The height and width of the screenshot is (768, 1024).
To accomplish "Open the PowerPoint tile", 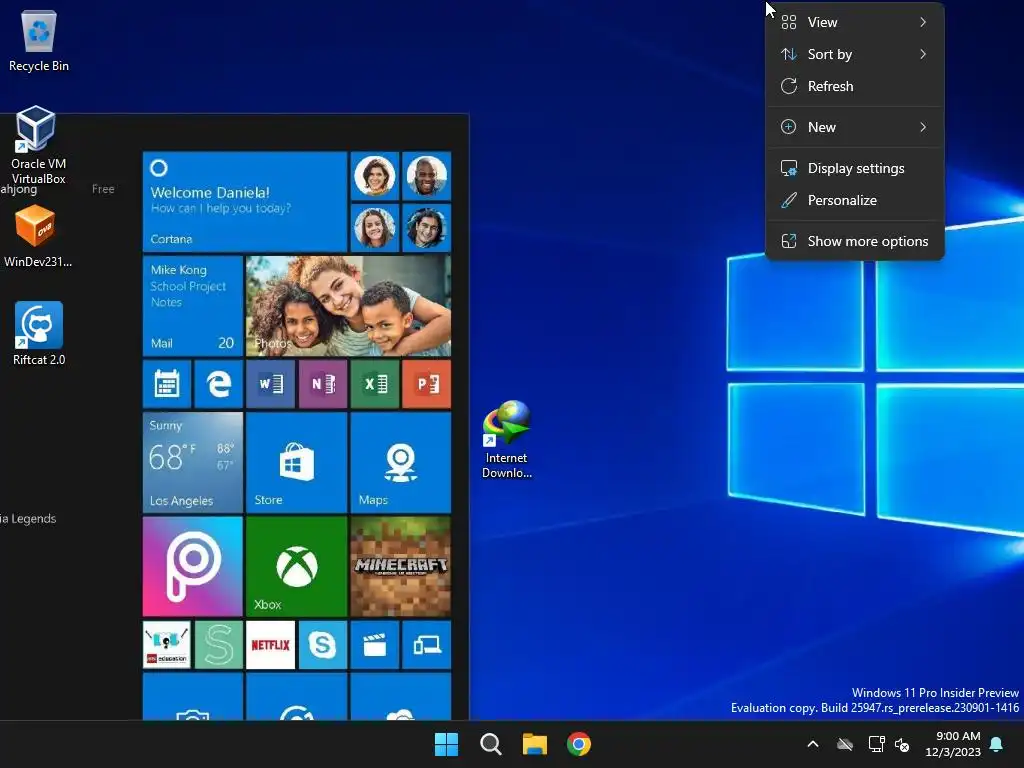I will pyautogui.click(x=426, y=384).
